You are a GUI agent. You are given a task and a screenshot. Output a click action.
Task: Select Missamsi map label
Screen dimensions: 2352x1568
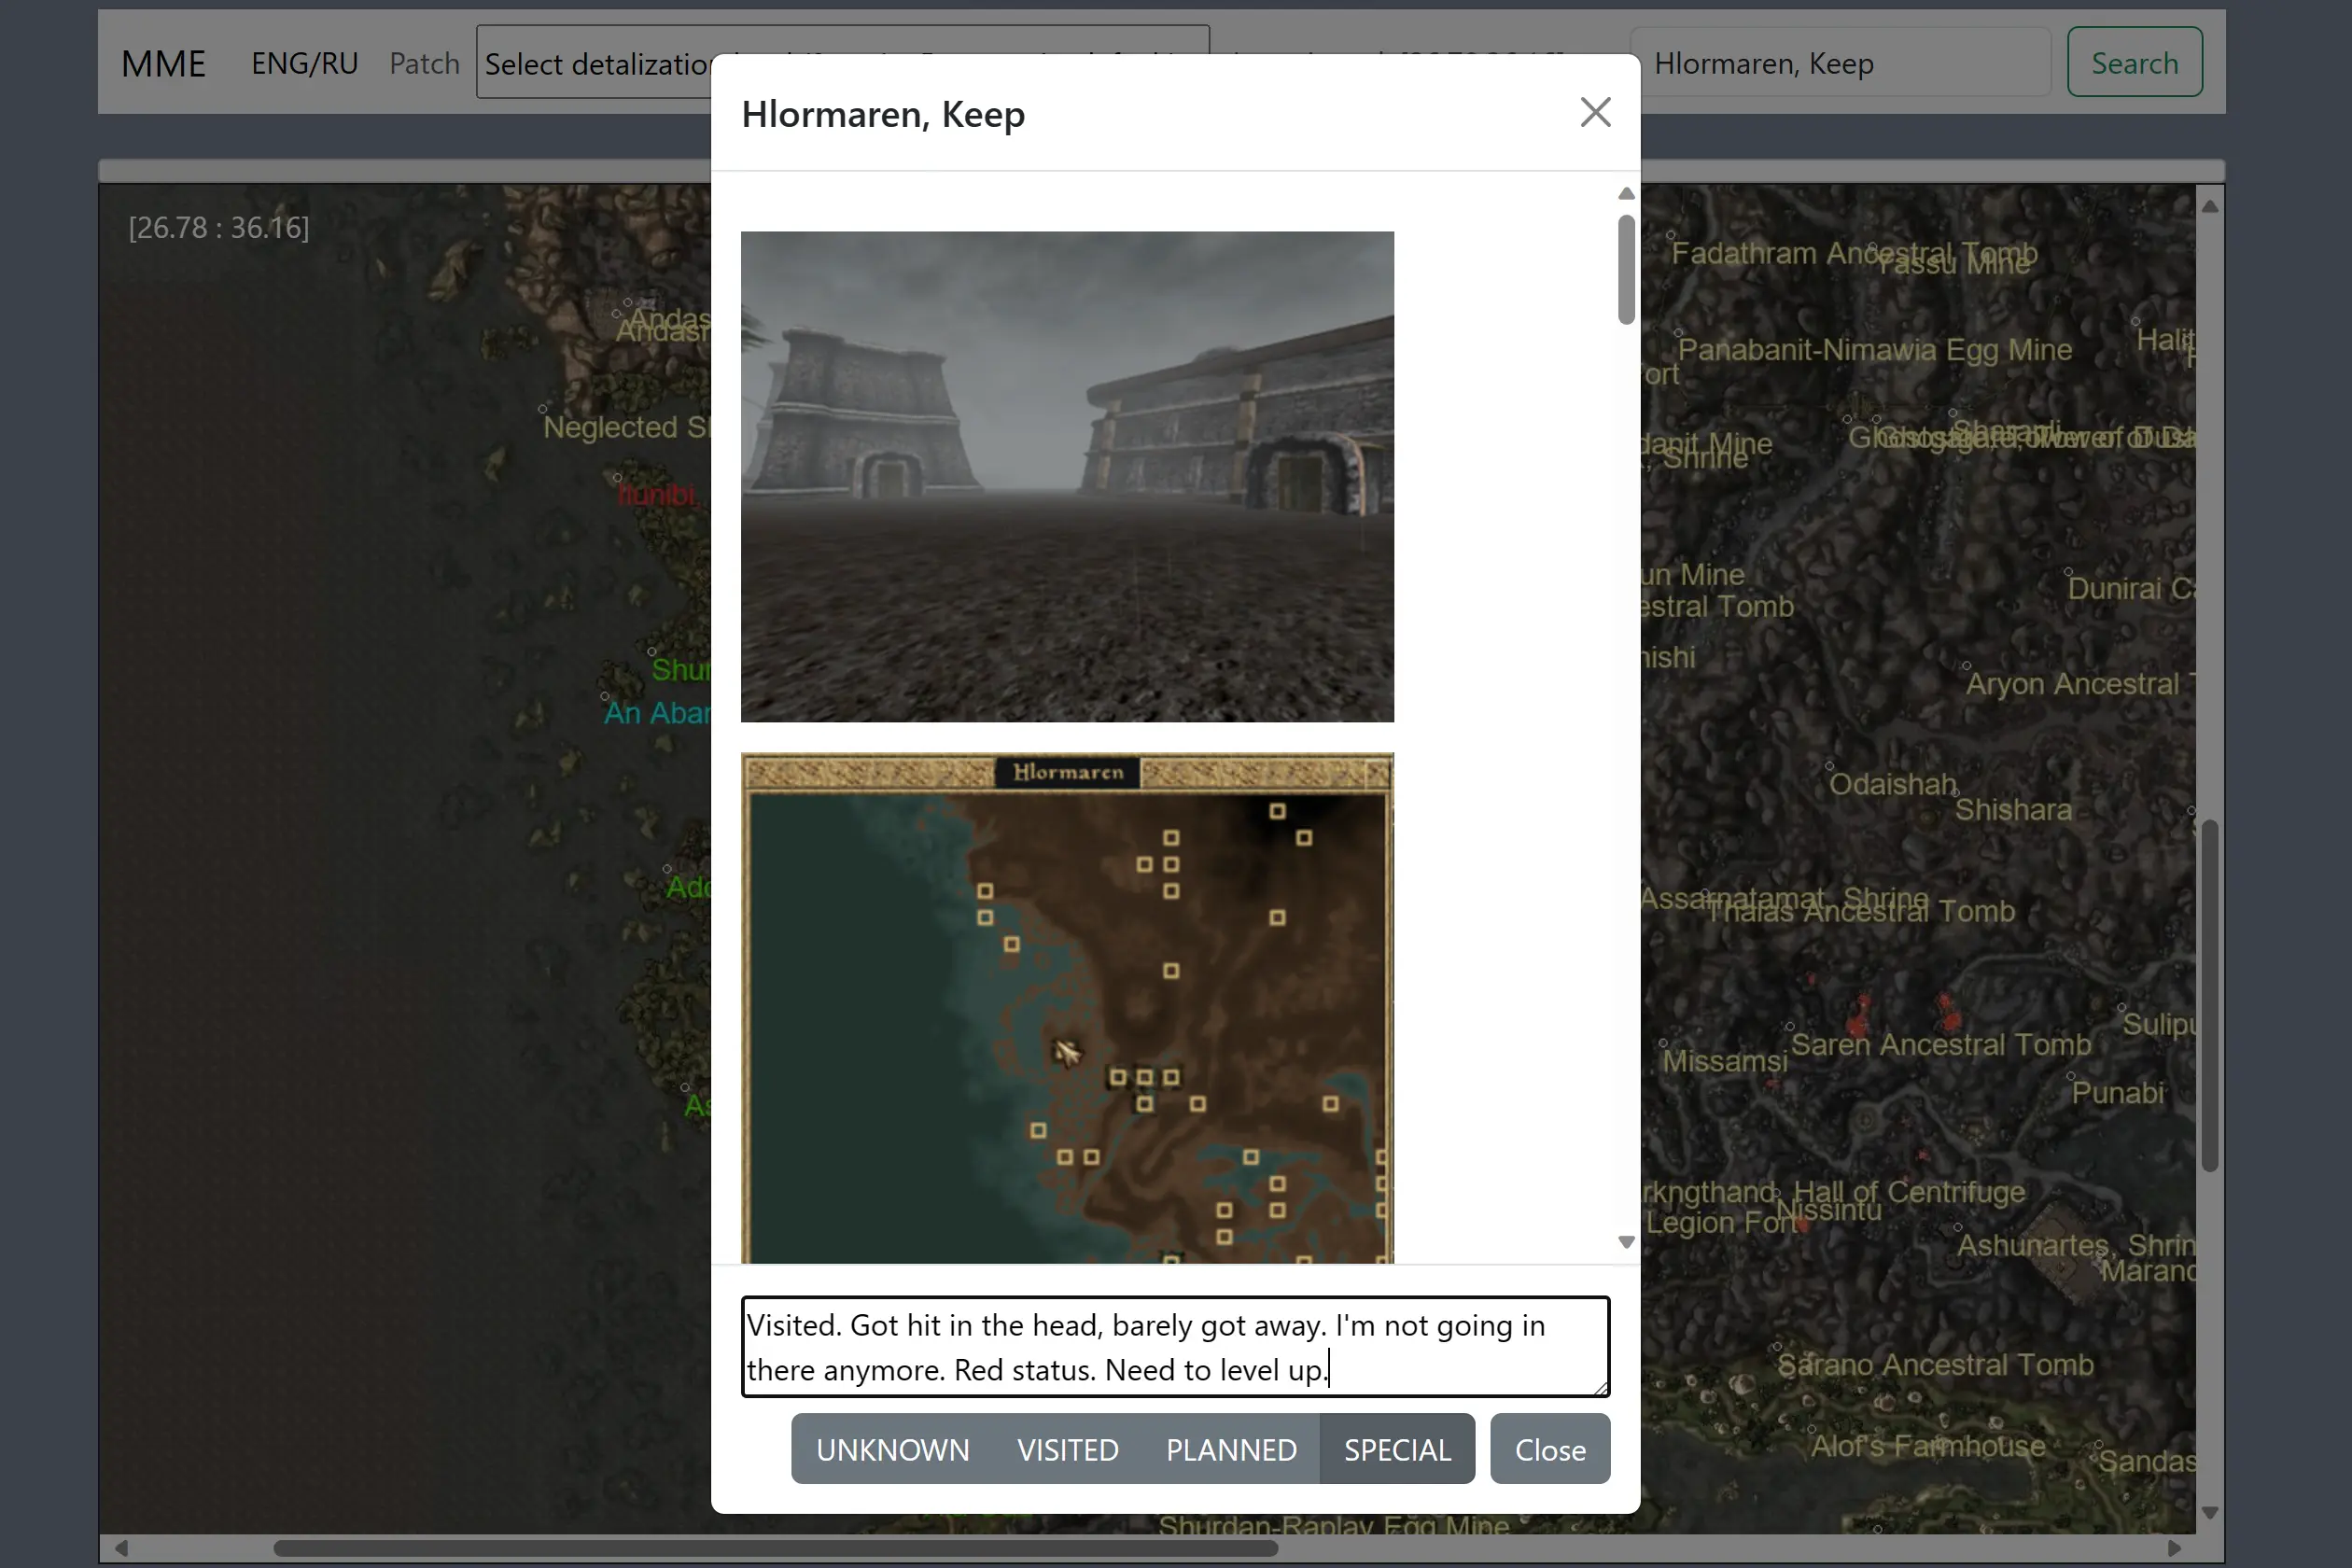(1724, 1061)
